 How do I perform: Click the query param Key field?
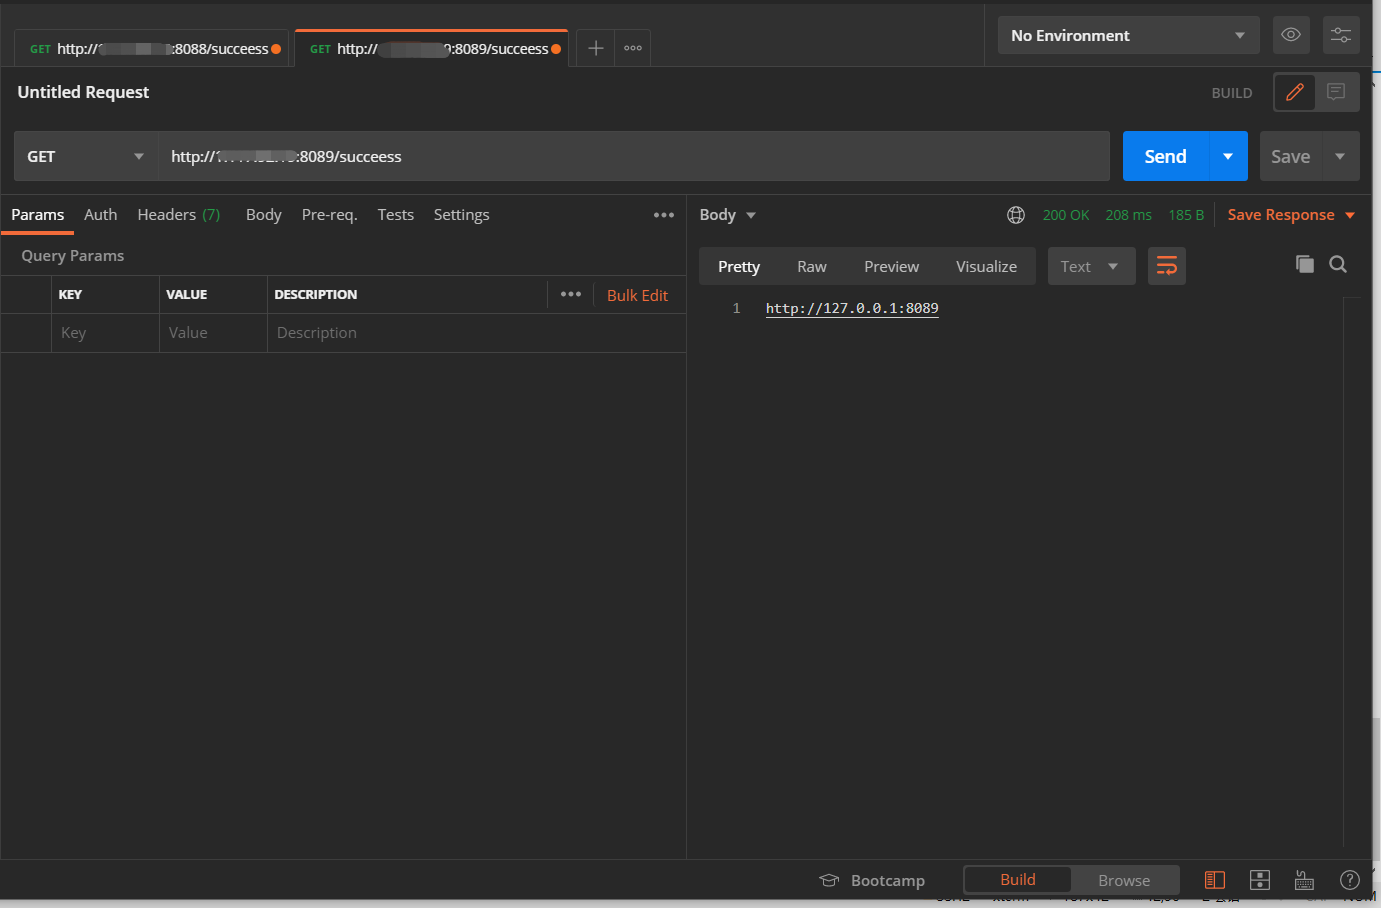point(105,333)
